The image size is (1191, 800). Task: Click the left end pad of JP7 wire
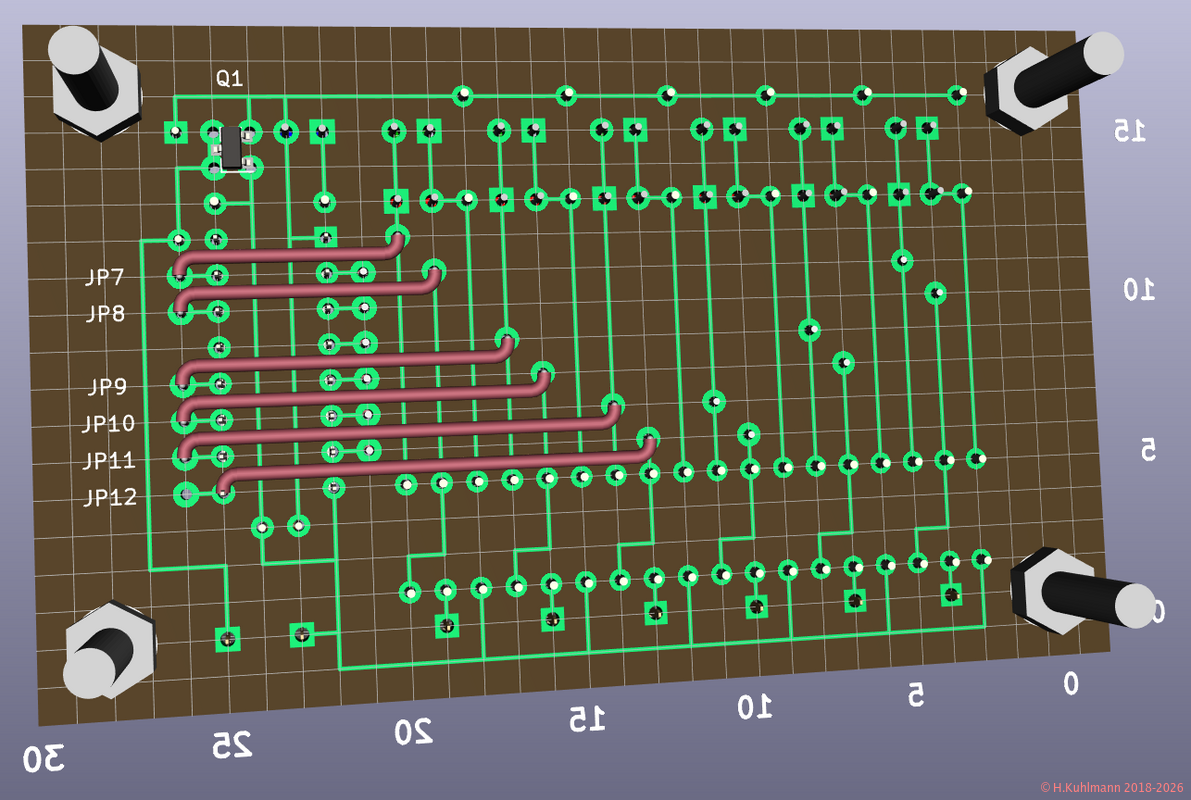point(180,270)
